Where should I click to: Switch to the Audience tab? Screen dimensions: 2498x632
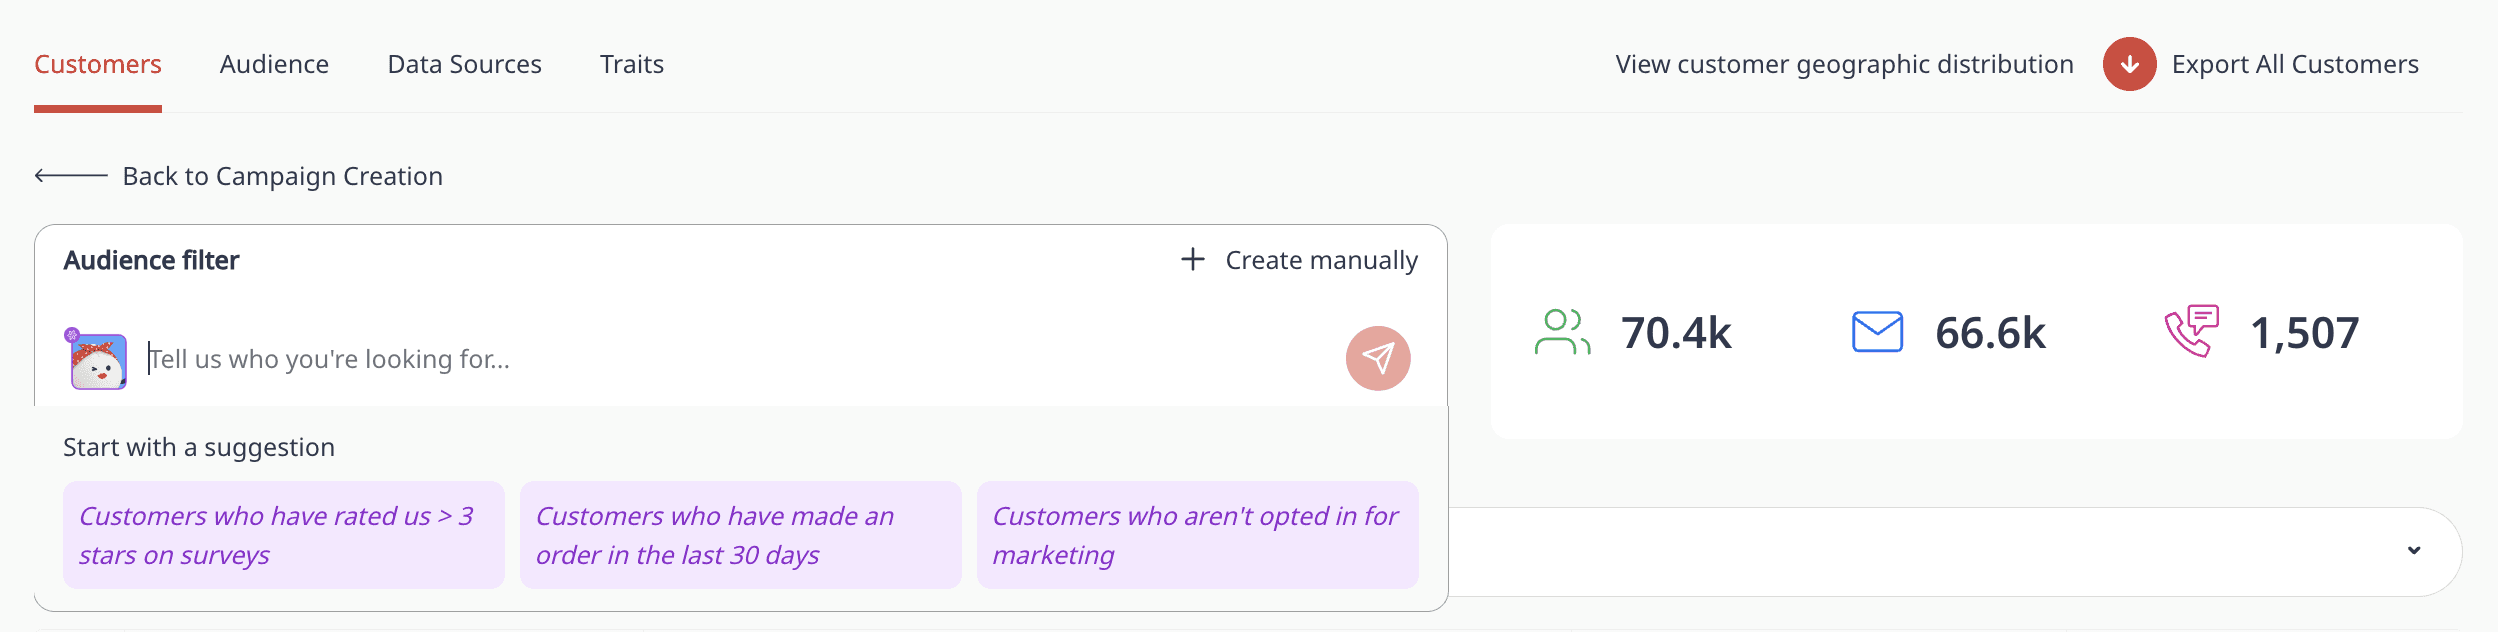274,64
